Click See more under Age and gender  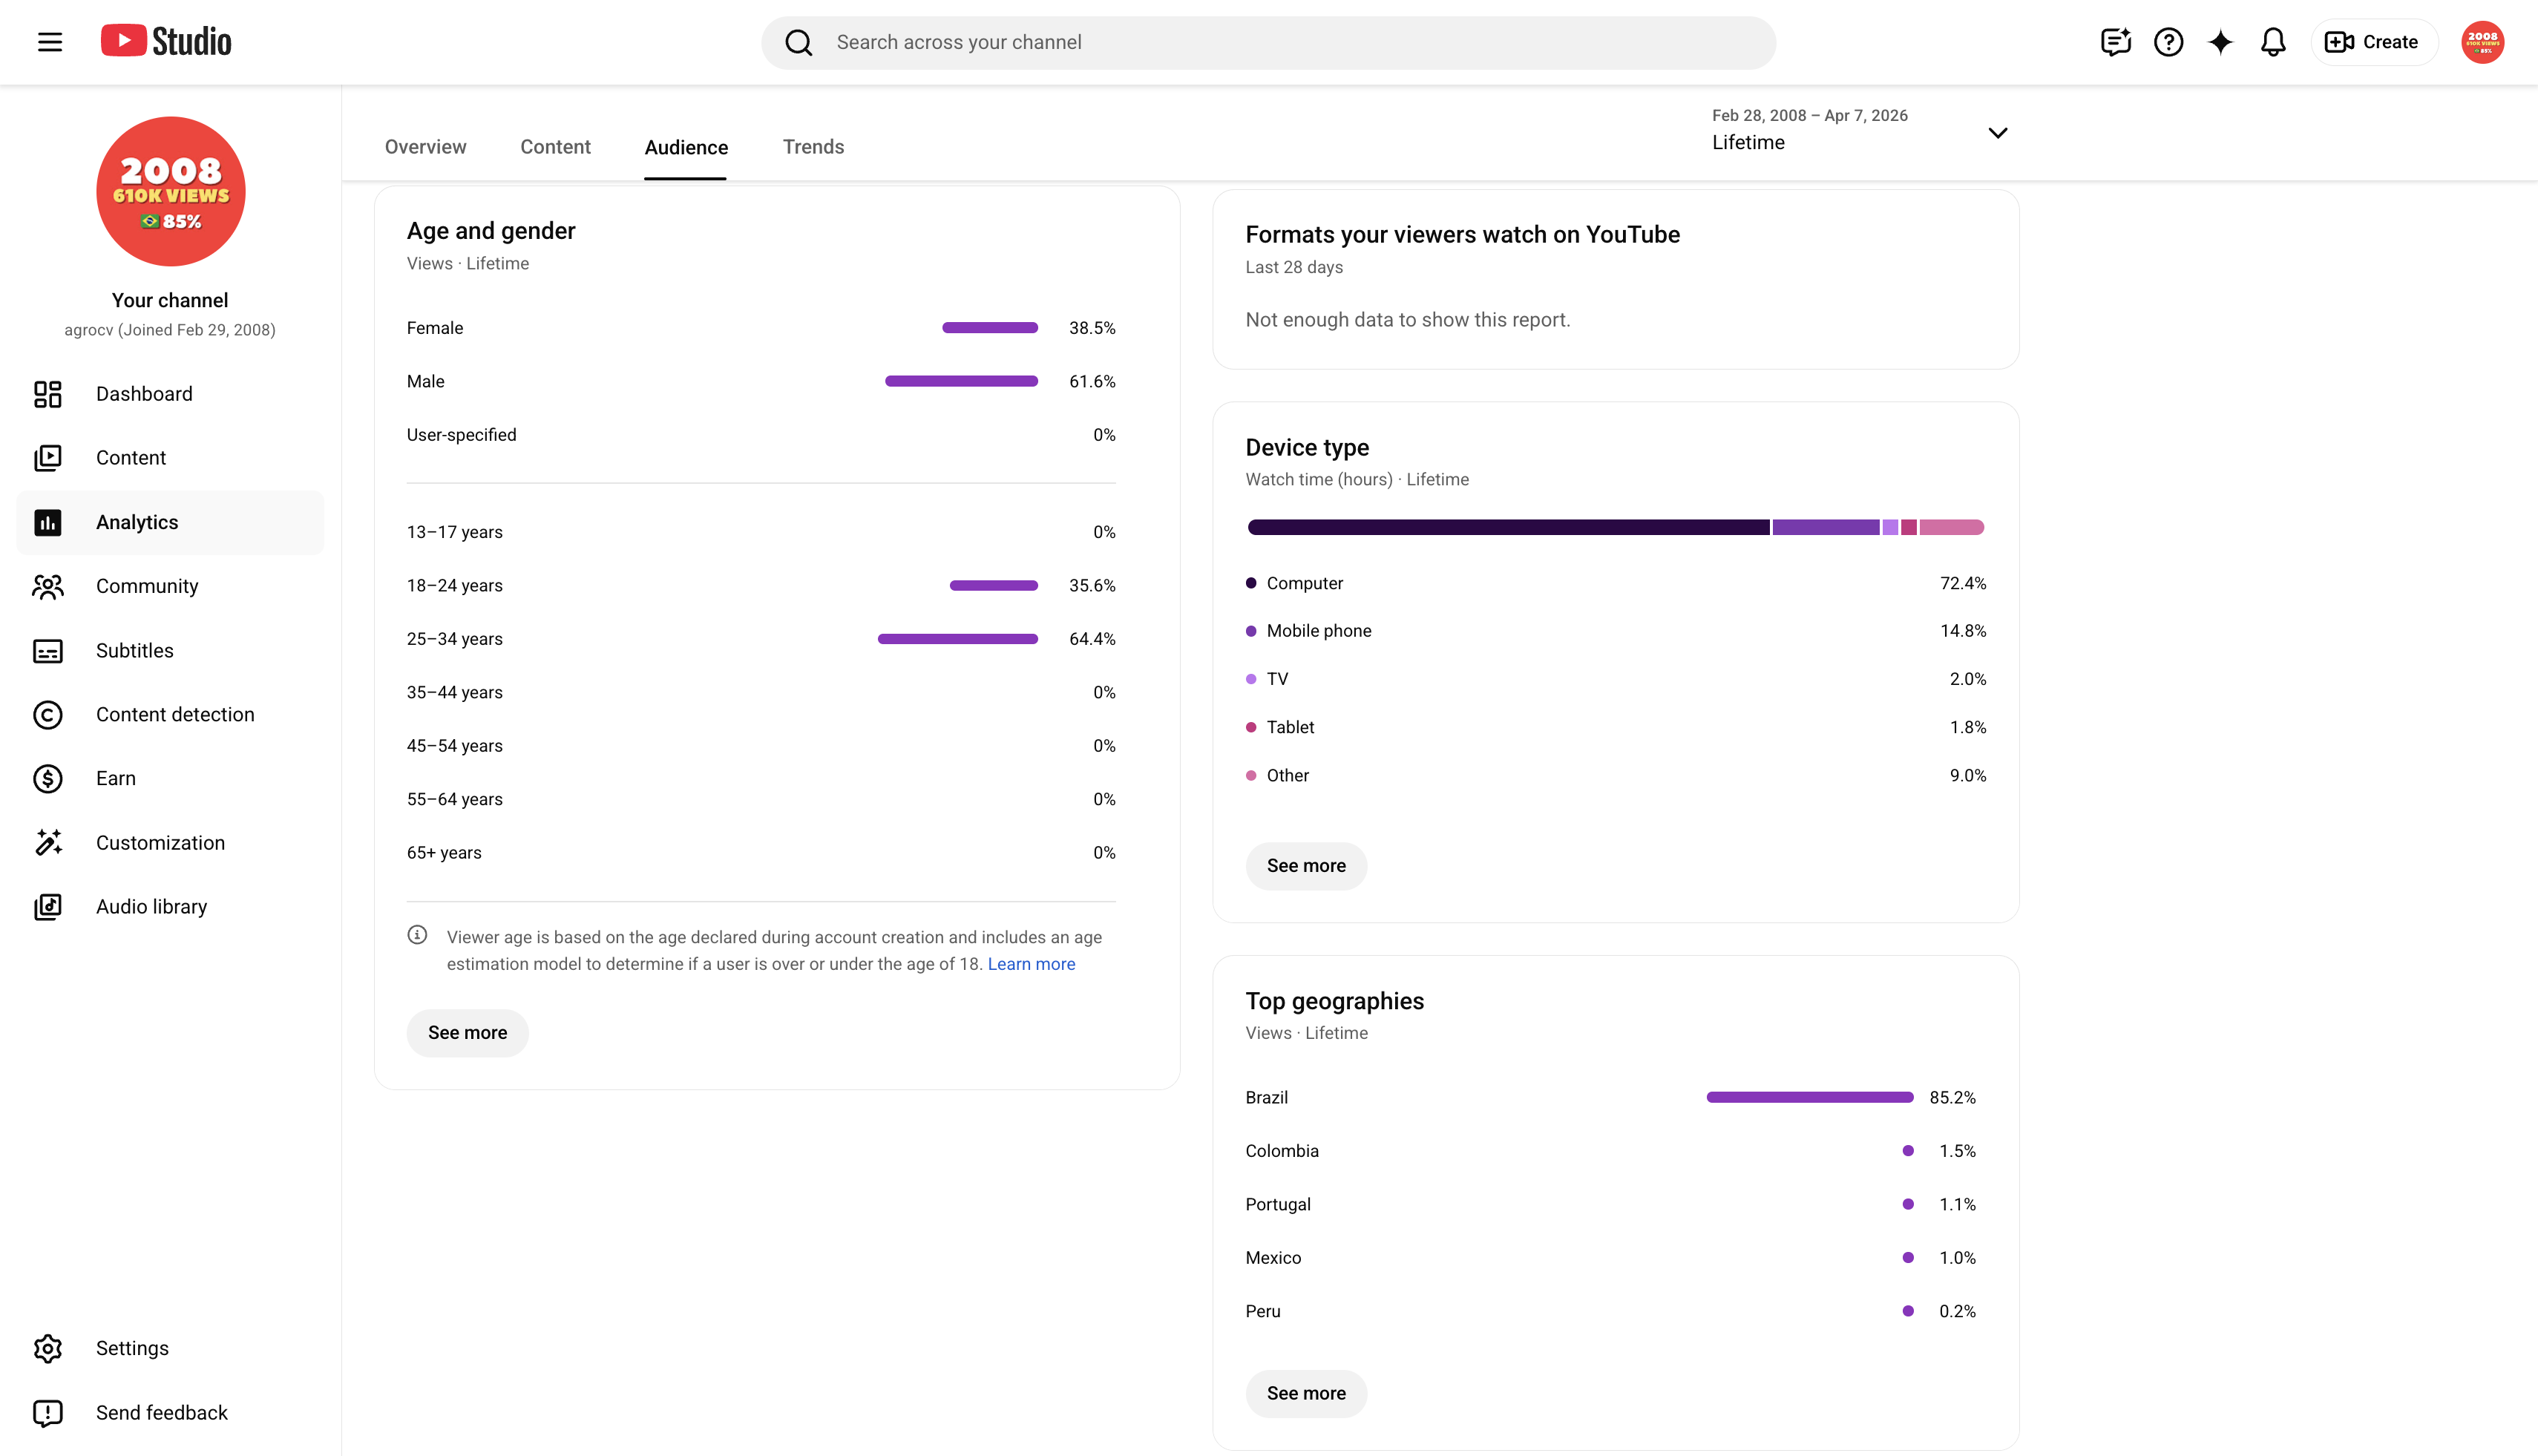467,1033
